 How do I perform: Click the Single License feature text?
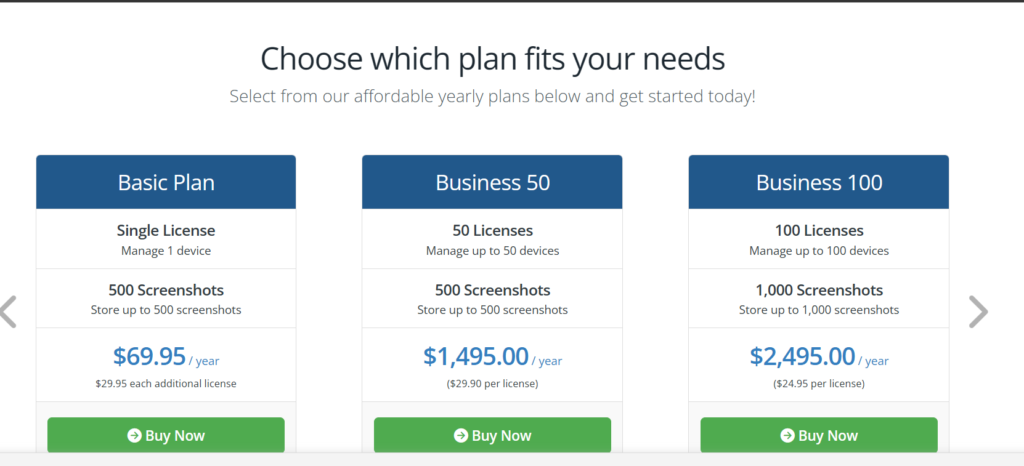(x=166, y=230)
